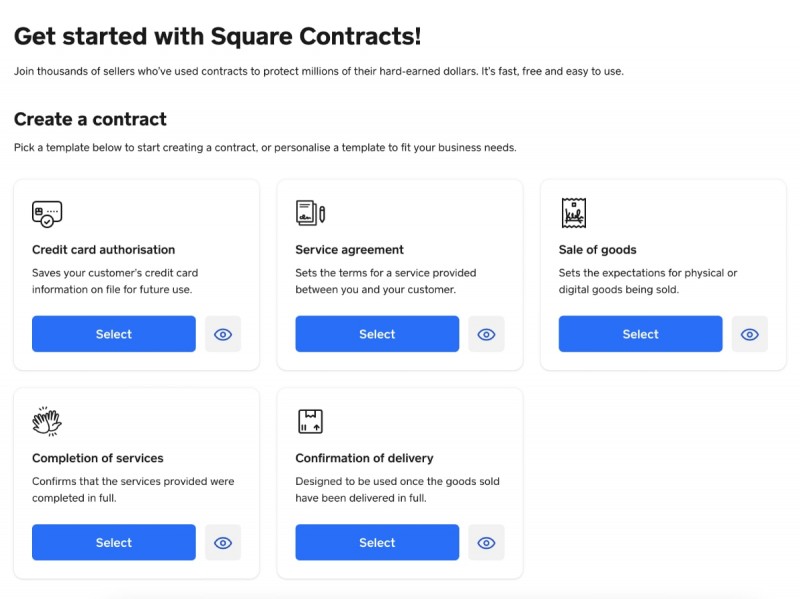Preview the Sale of goods template

pyautogui.click(x=750, y=334)
